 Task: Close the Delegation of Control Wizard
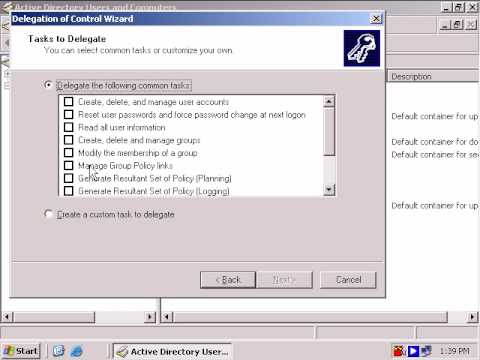click(x=376, y=19)
